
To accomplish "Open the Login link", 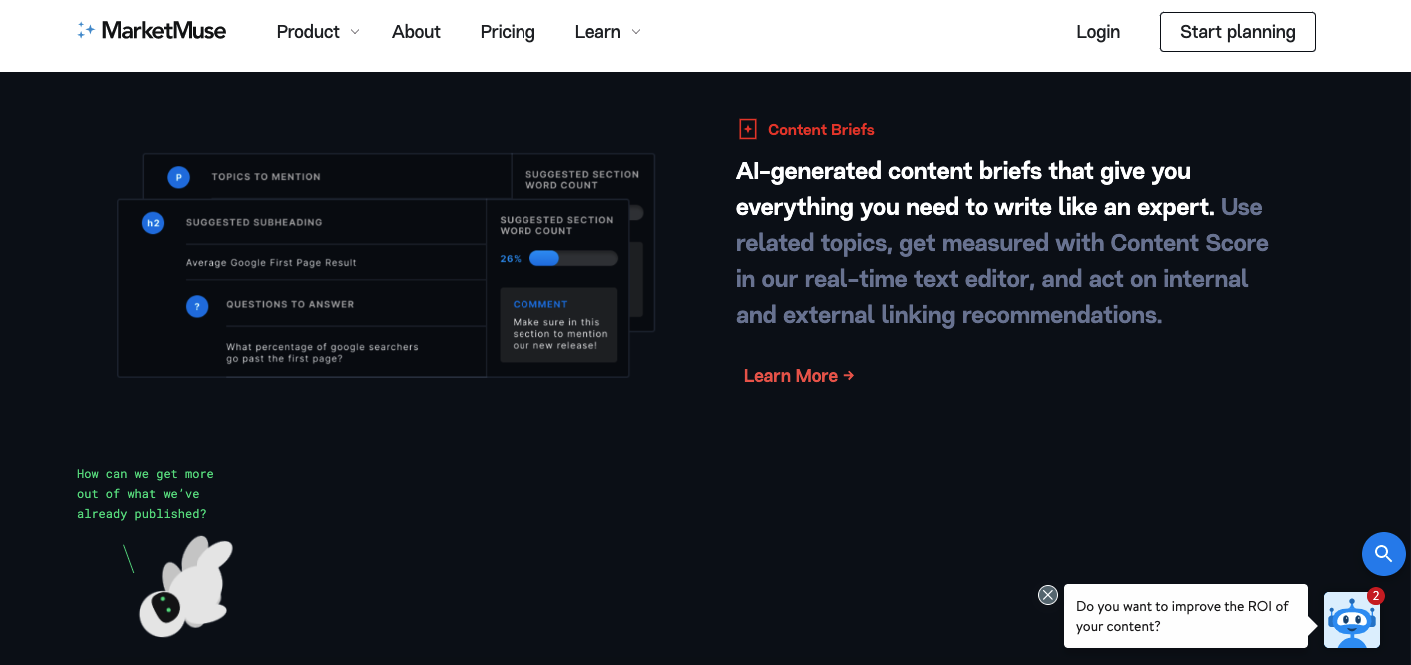I will click(1098, 31).
